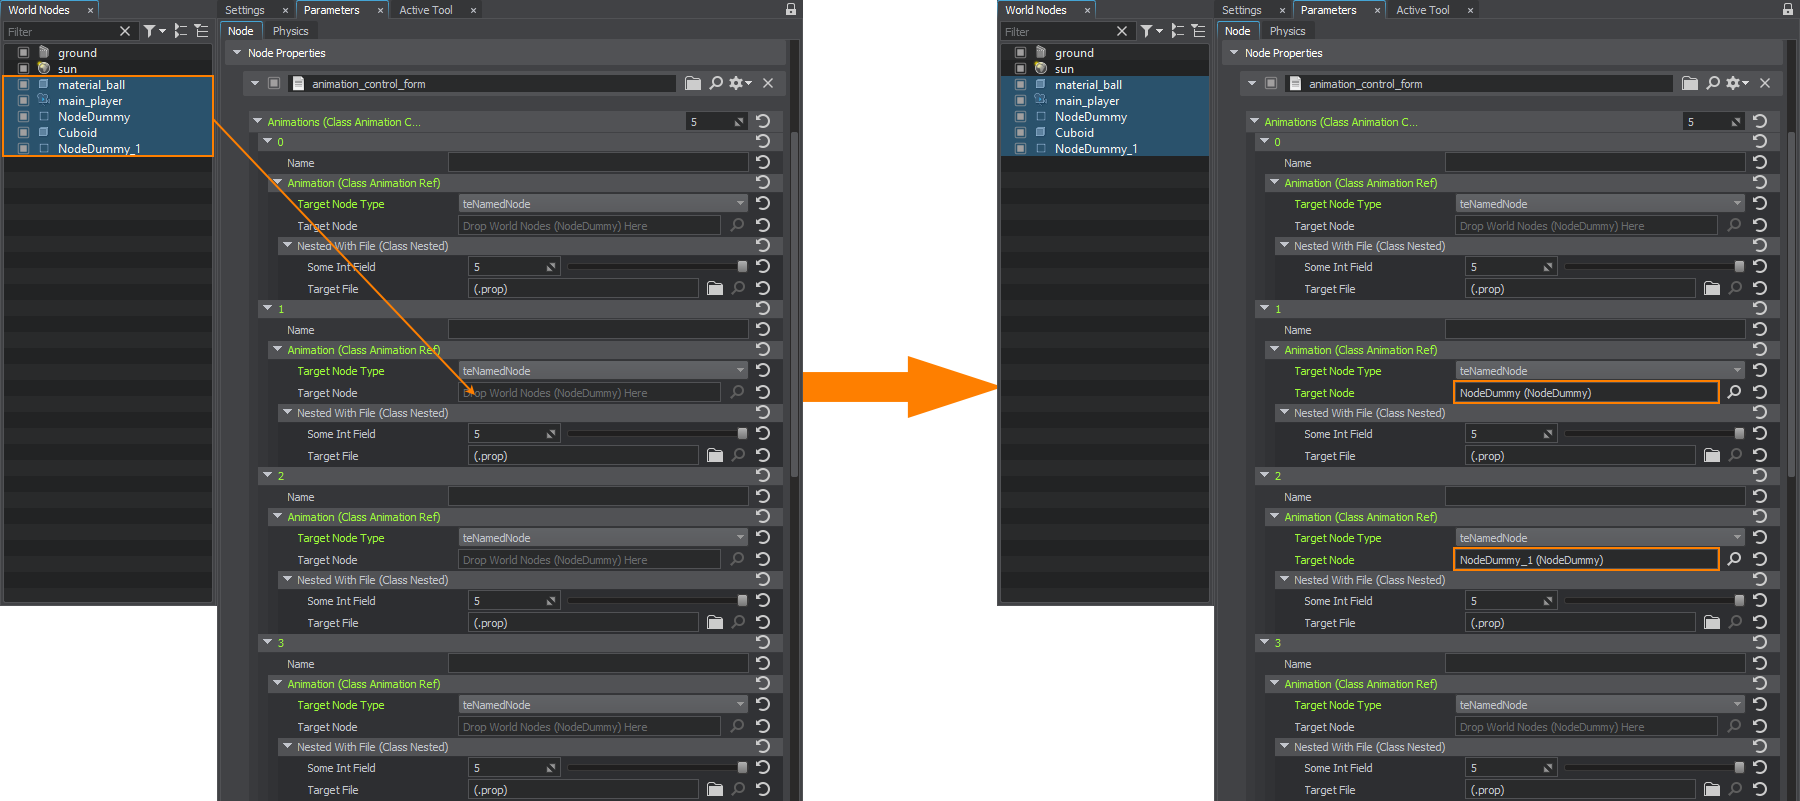This screenshot has height=801, width=1800.
Task: Select main_player node in left World Nodes list
Action: [x=90, y=101]
